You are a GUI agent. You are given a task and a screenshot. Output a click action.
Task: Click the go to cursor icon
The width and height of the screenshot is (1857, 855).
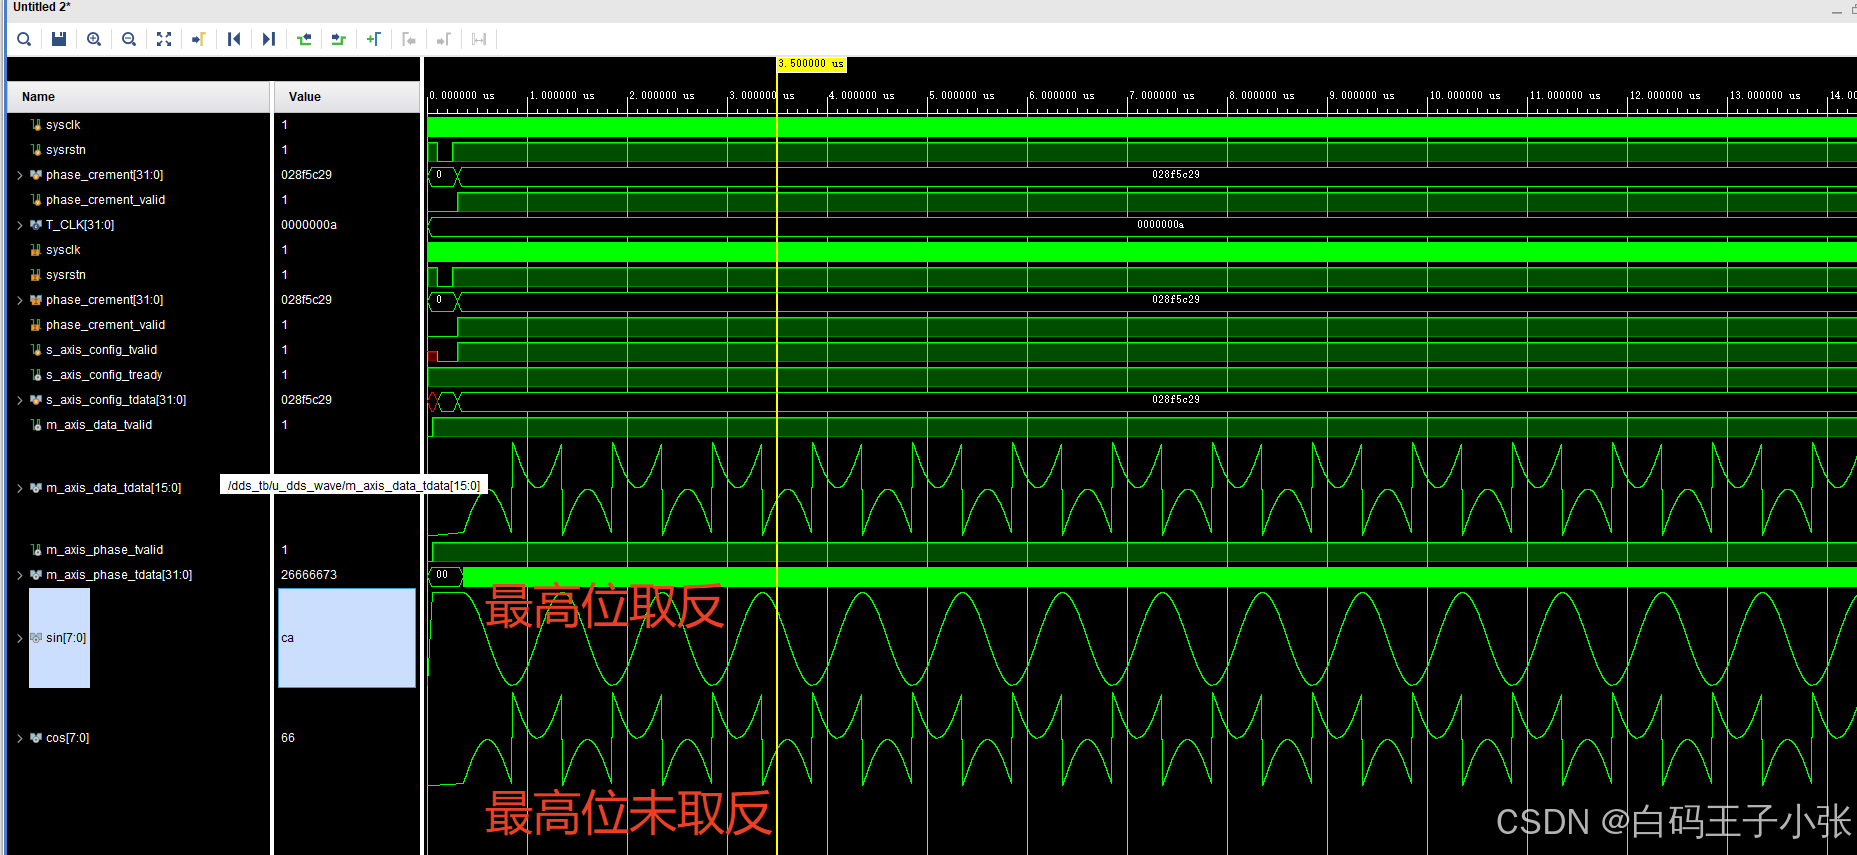pos(199,39)
